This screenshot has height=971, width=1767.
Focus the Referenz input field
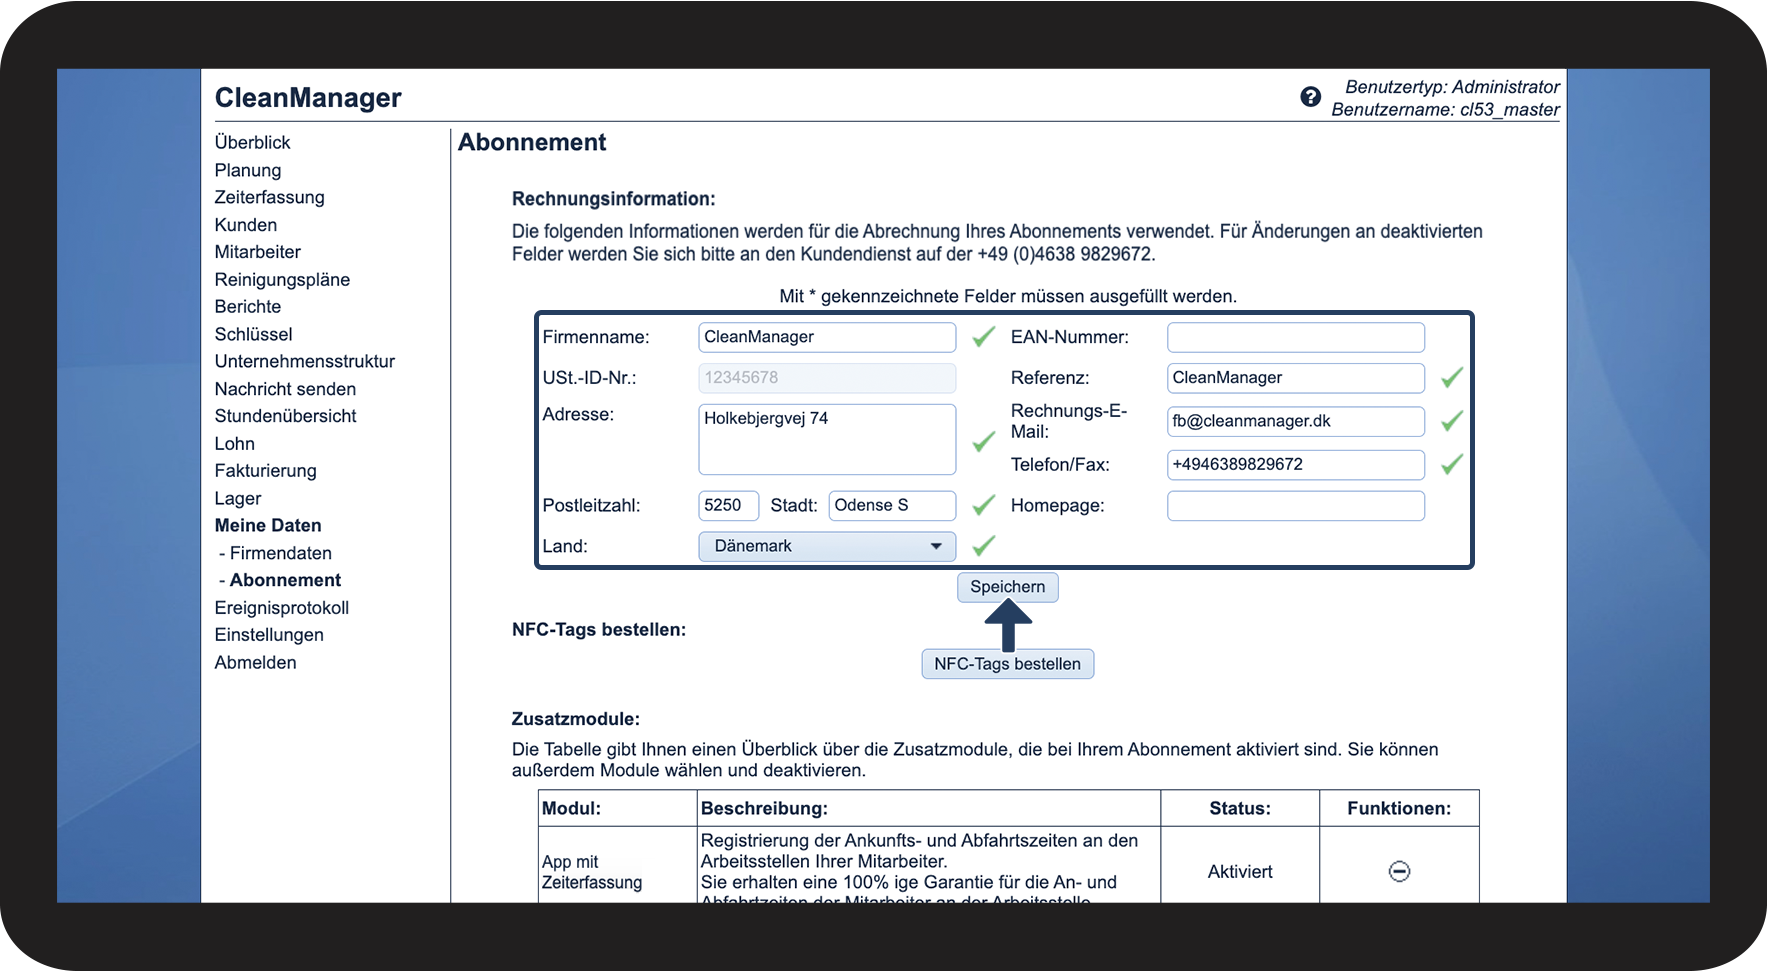(x=1295, y=378)
